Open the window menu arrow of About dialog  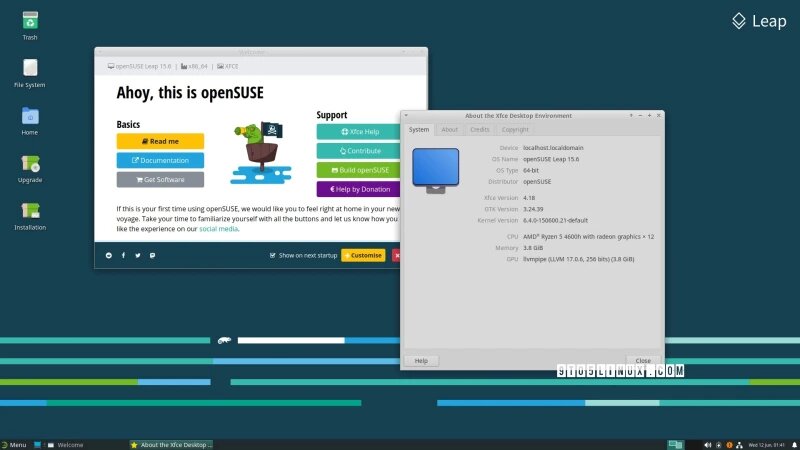pos(407,116)
